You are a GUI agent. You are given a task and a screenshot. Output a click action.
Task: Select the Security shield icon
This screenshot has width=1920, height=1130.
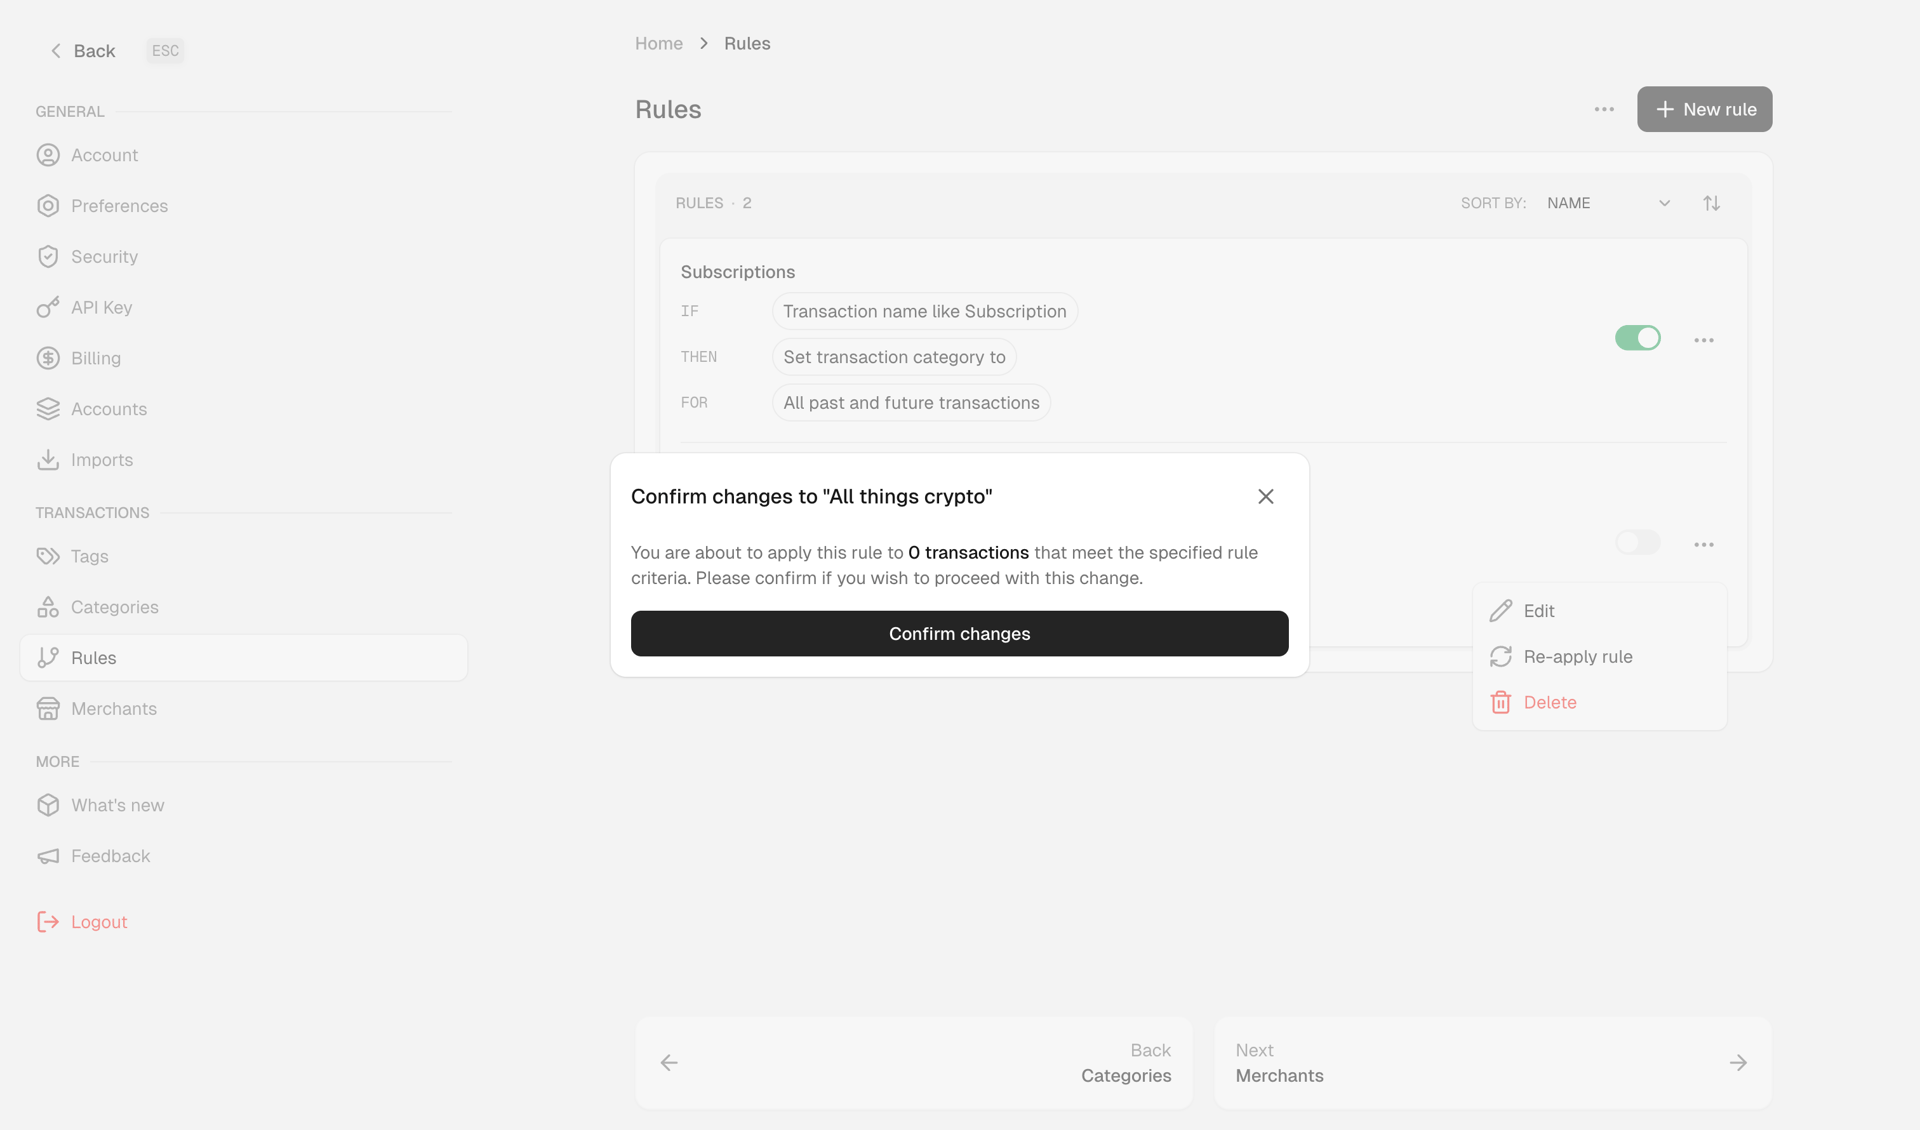pyautogui.click(x=49, y=256)
